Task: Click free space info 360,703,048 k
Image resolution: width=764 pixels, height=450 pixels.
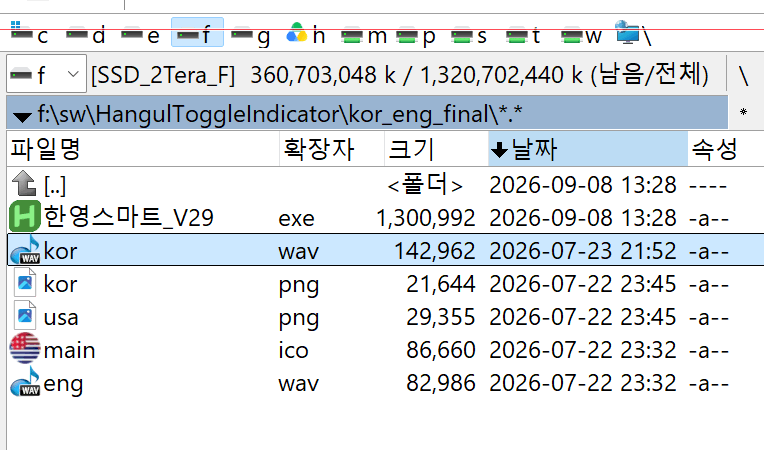Action: point(323,75)
